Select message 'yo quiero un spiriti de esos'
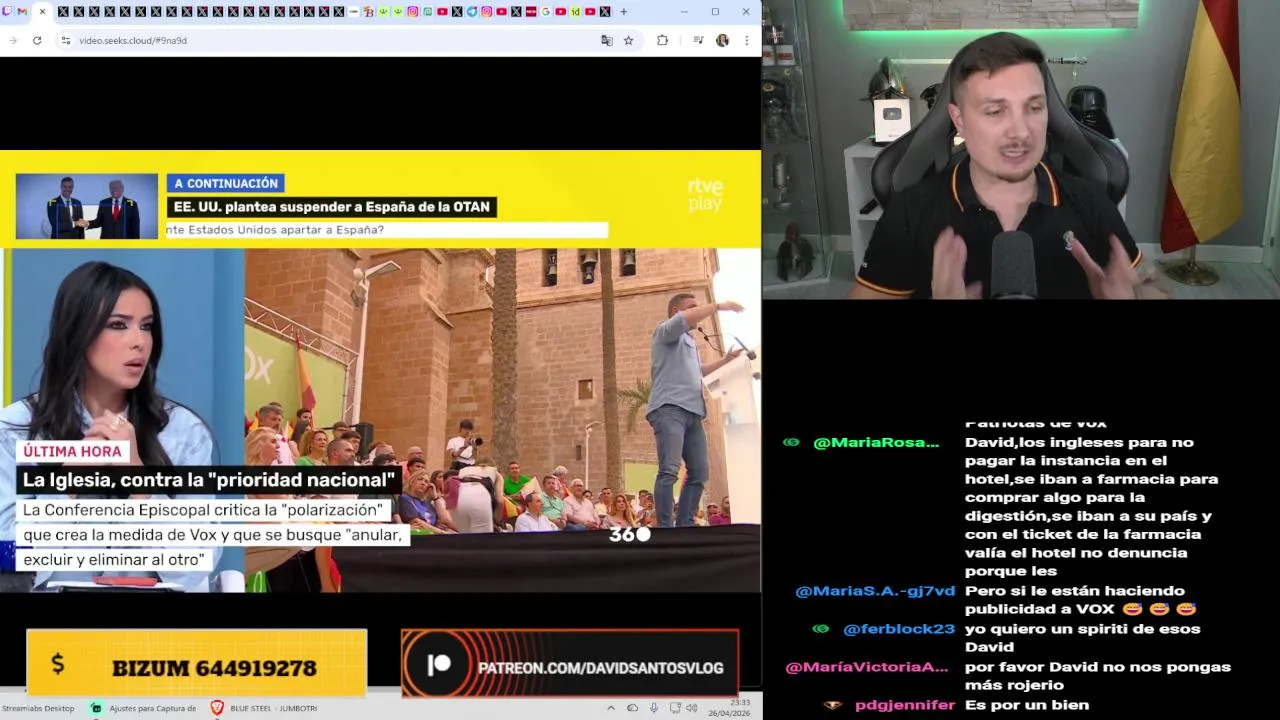The width and height of the screenshot is (1280, 720). [x=1083, y=629]
